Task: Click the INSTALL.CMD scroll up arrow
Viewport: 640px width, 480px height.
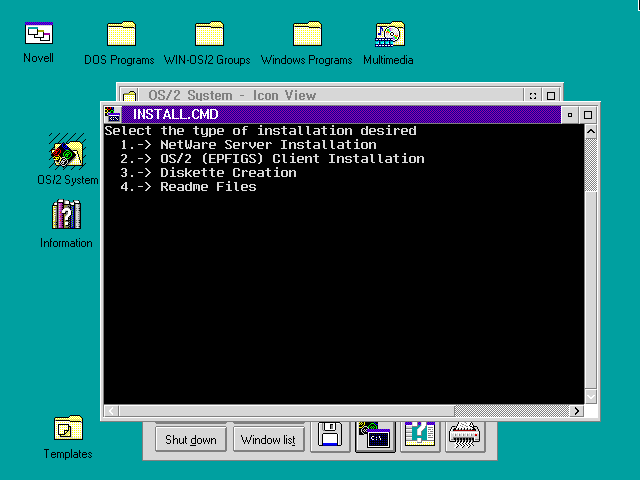Action: point(591,131)
